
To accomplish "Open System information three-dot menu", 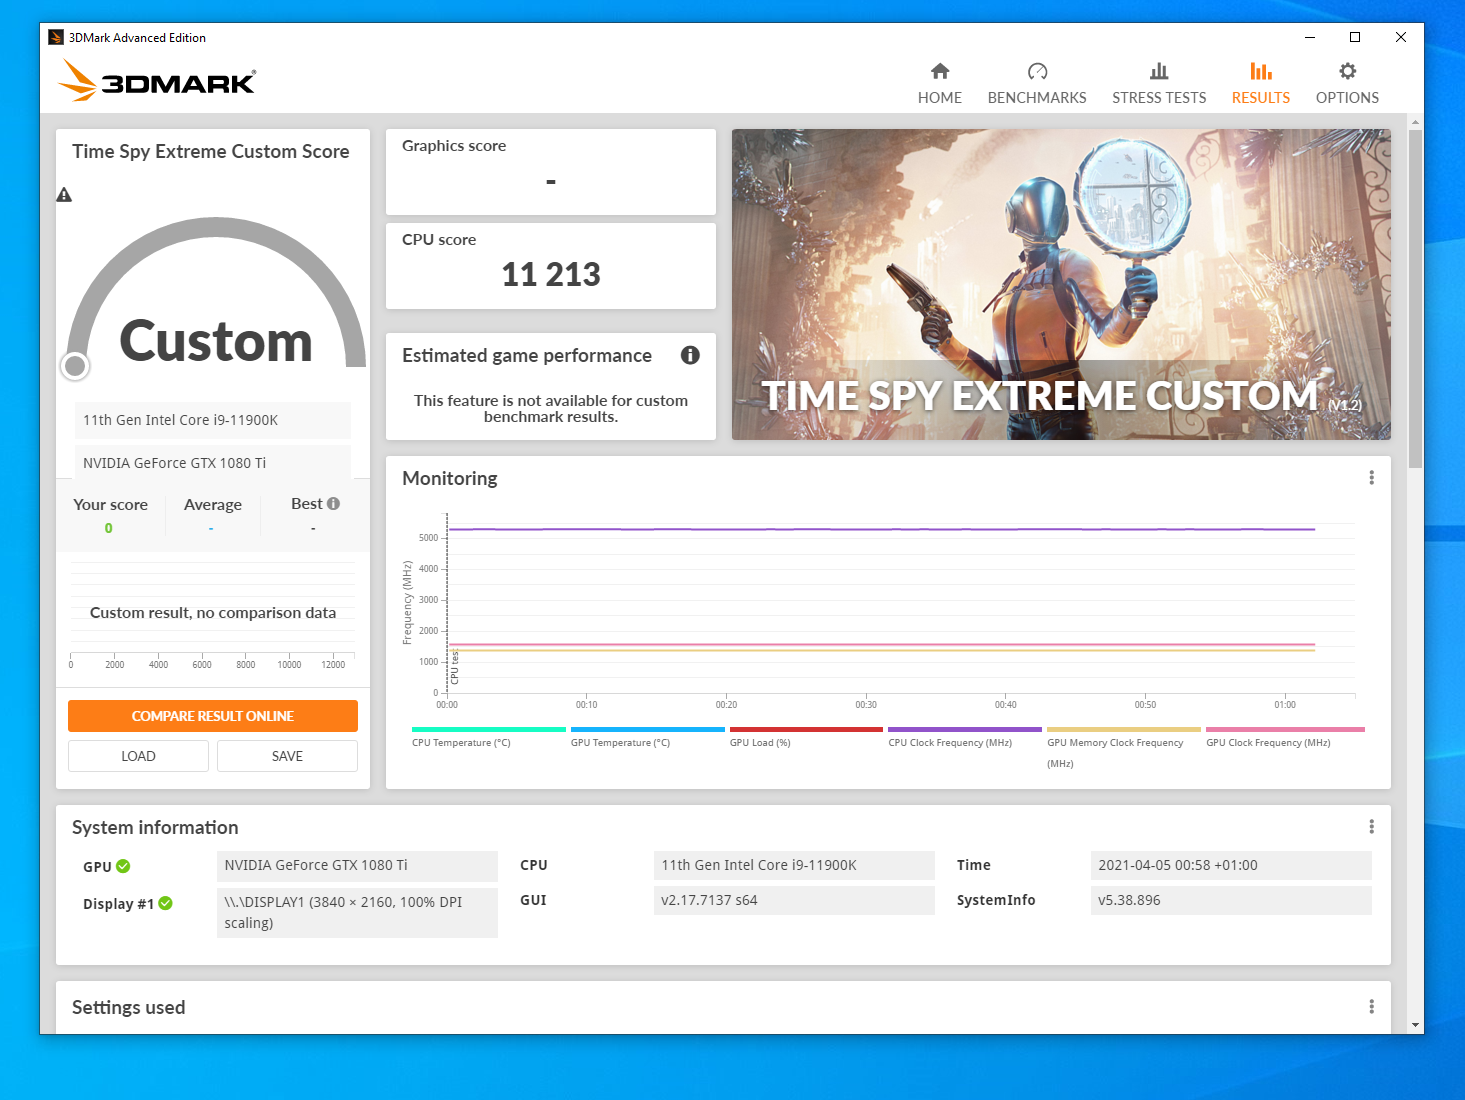I will click(1371, 827).
